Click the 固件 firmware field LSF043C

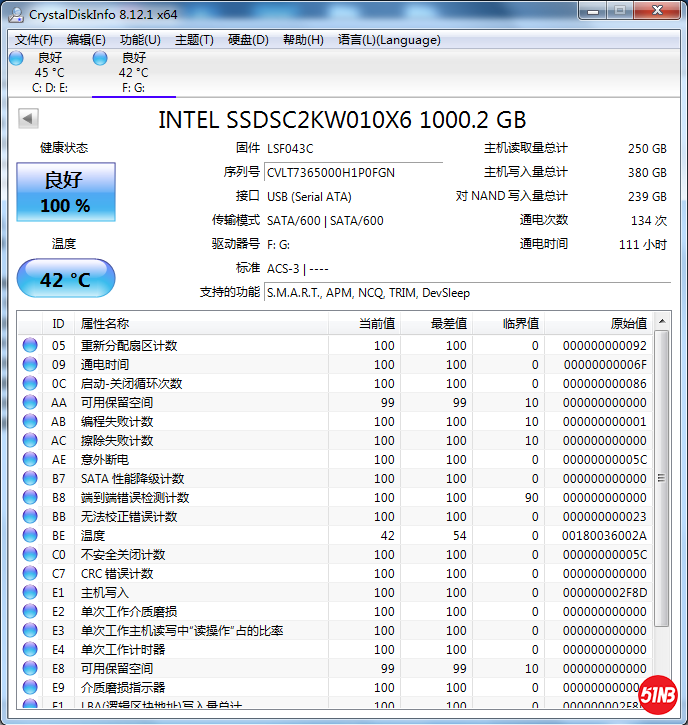[x=353, y=148]
